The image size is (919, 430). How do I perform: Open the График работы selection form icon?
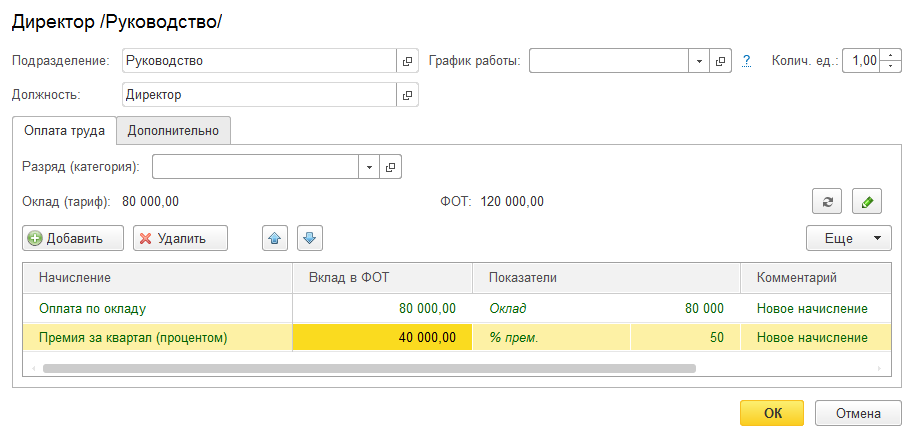click(722, 61)
